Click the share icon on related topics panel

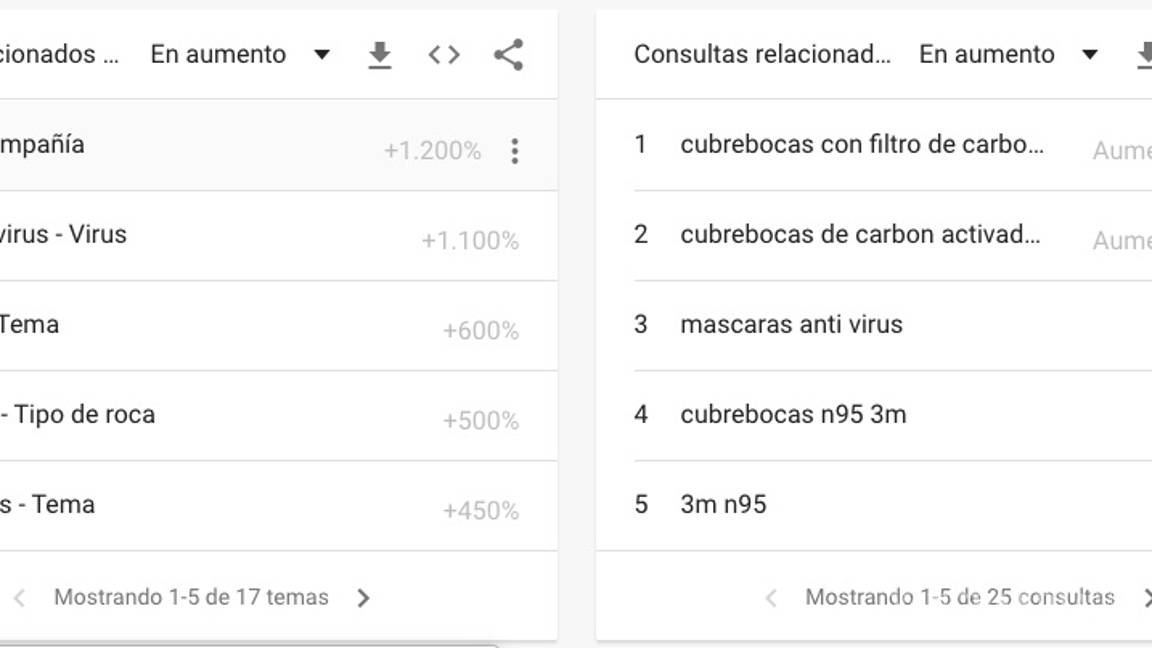click(509, 54)
